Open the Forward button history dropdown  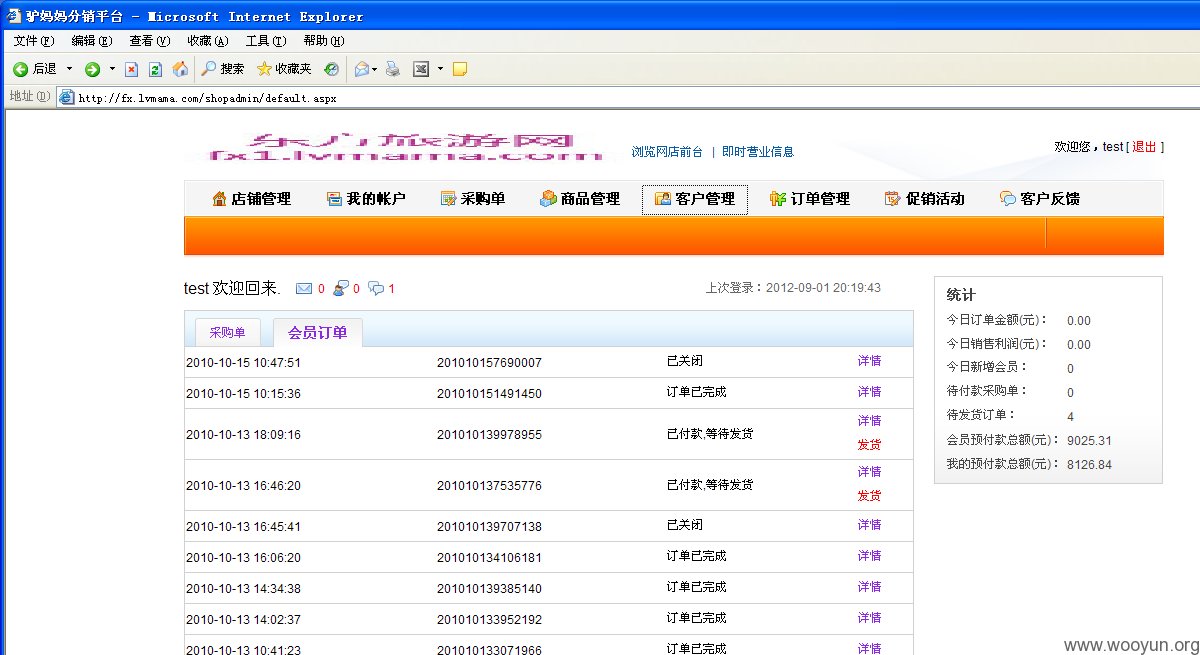point(112,69)
